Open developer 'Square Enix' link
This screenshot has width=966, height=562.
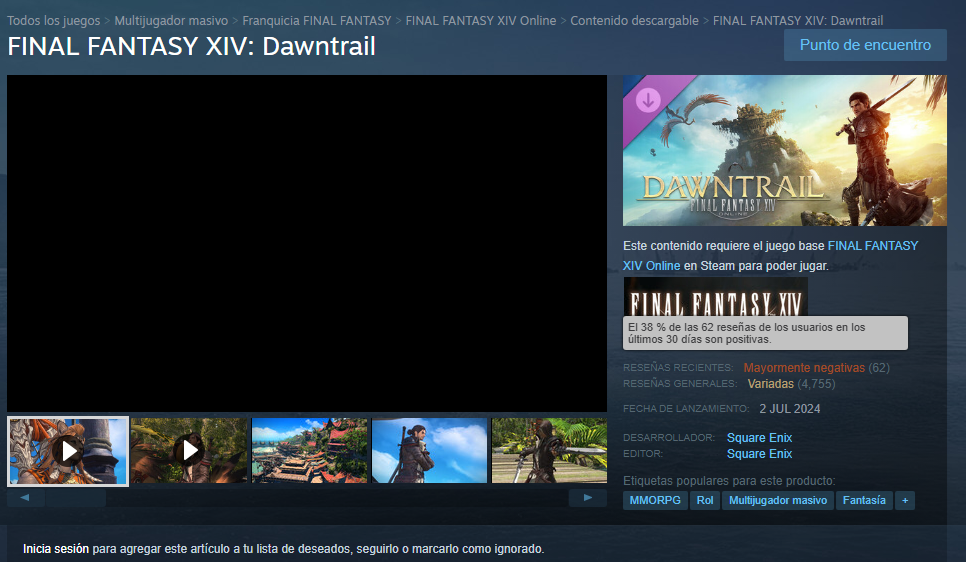click(759, 438)
